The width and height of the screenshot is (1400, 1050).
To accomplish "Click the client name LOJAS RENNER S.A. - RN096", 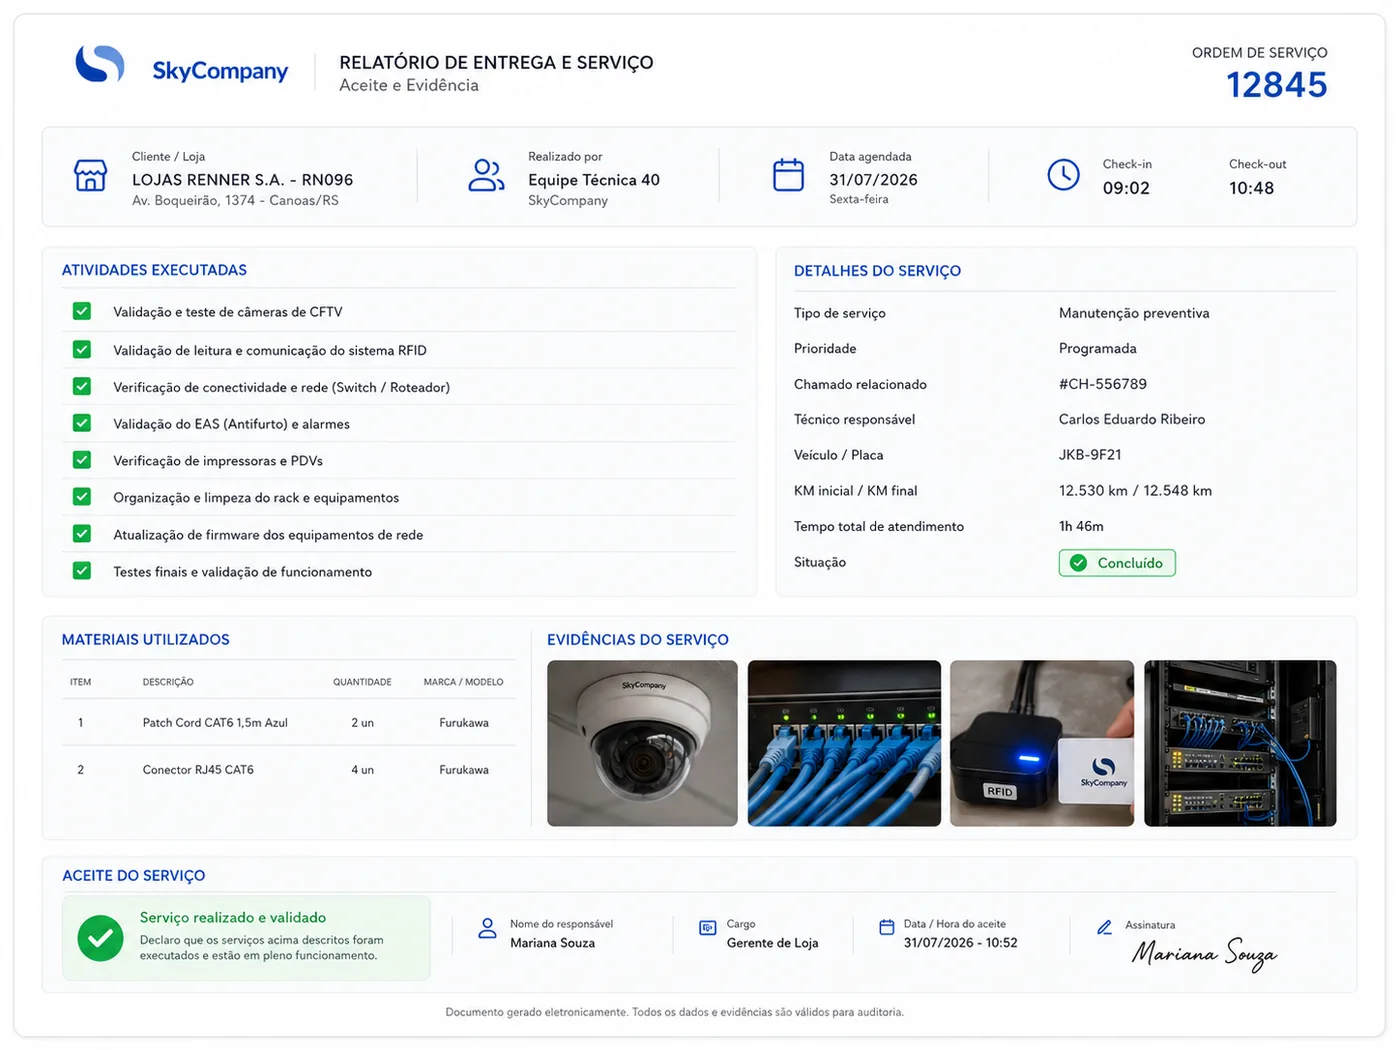I will pyautogui.click(x=243, y=180).
